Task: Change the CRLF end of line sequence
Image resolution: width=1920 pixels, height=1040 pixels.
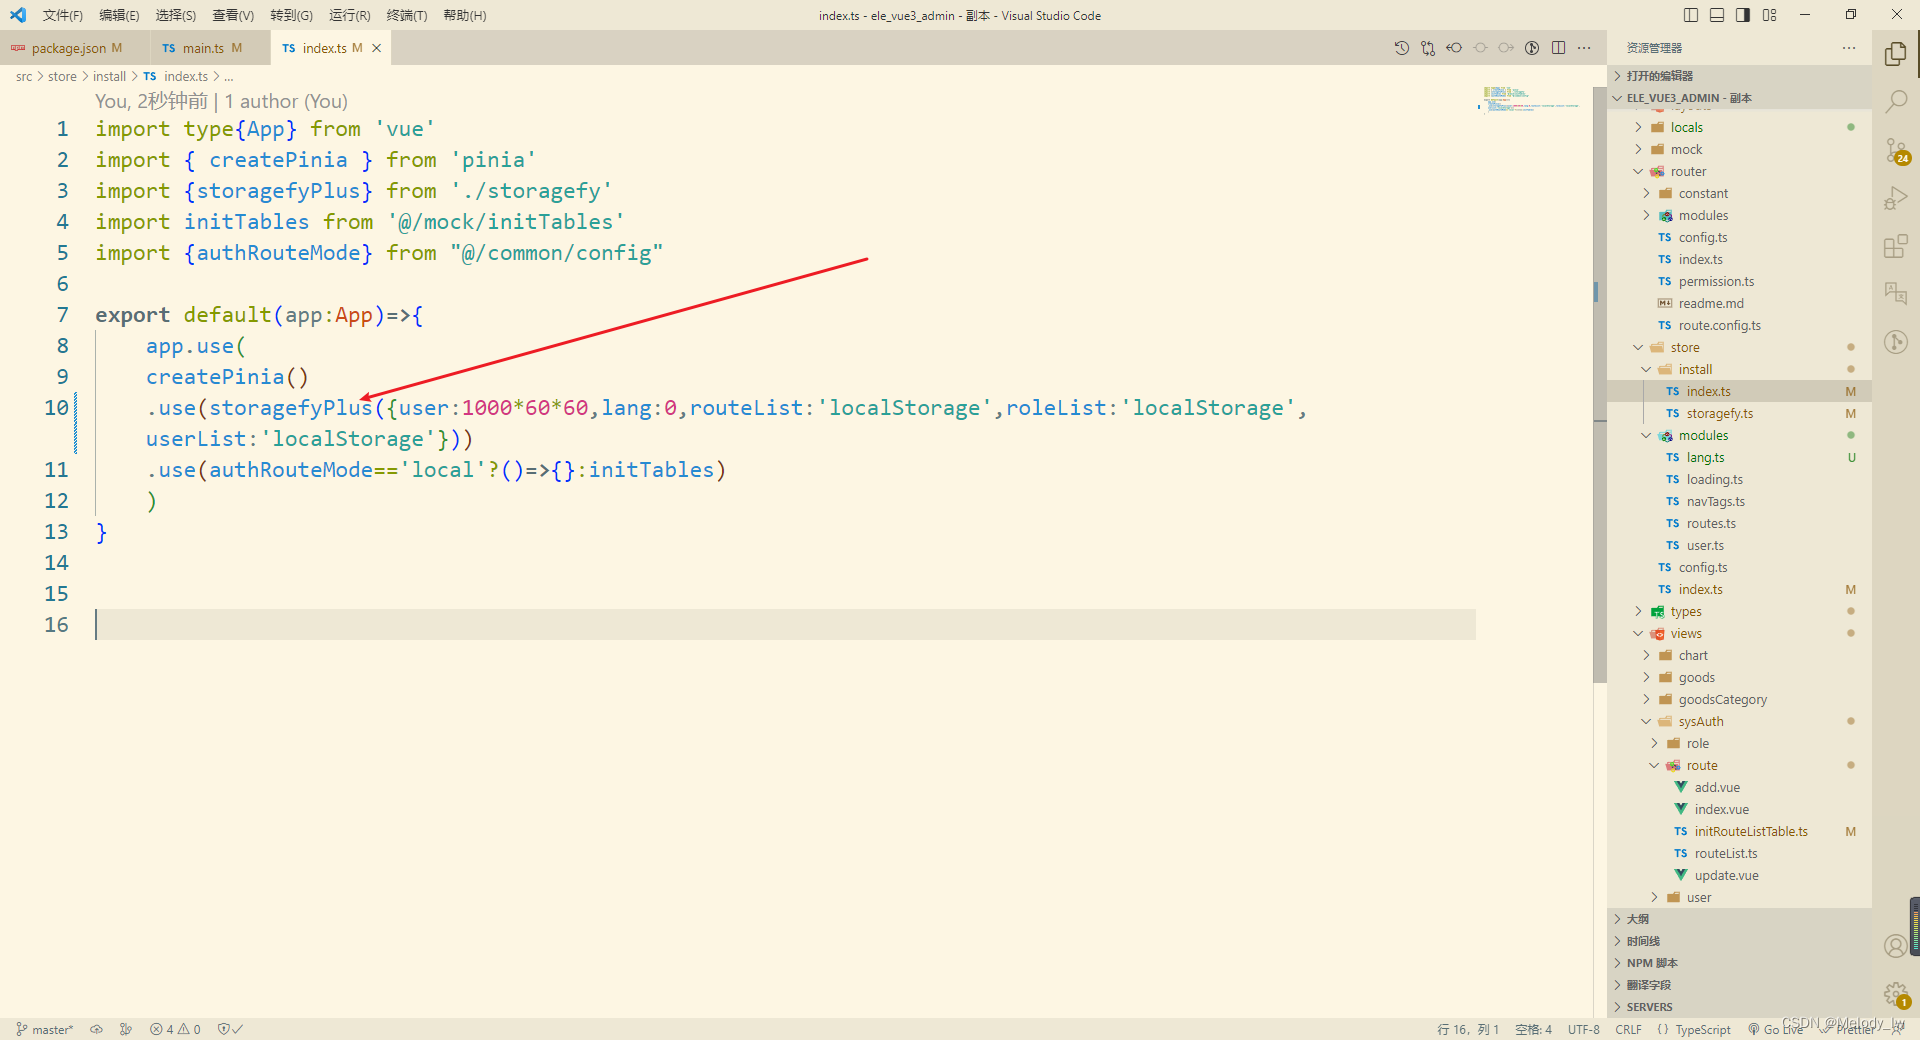Action: click(1628, 1029)
